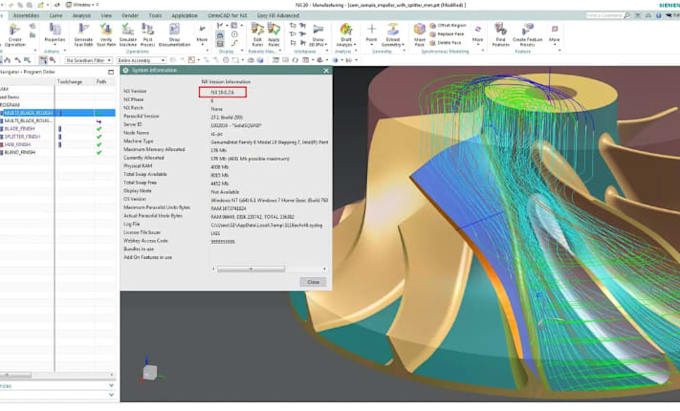Click the Offset Region command
The image size is (680, 411).
tap(448, 26)
